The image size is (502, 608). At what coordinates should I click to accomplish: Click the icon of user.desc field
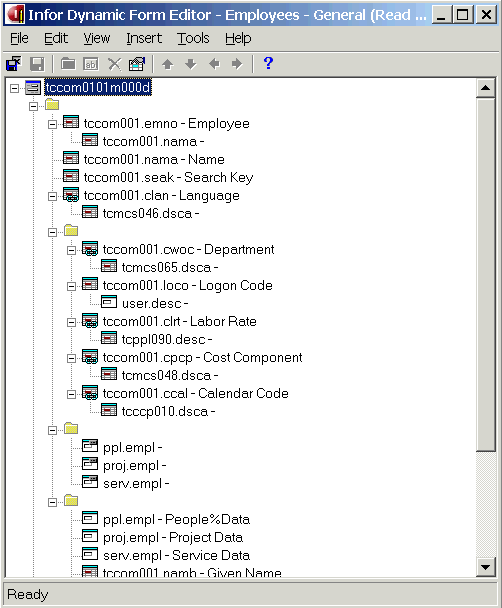click(x=109, y=302)
